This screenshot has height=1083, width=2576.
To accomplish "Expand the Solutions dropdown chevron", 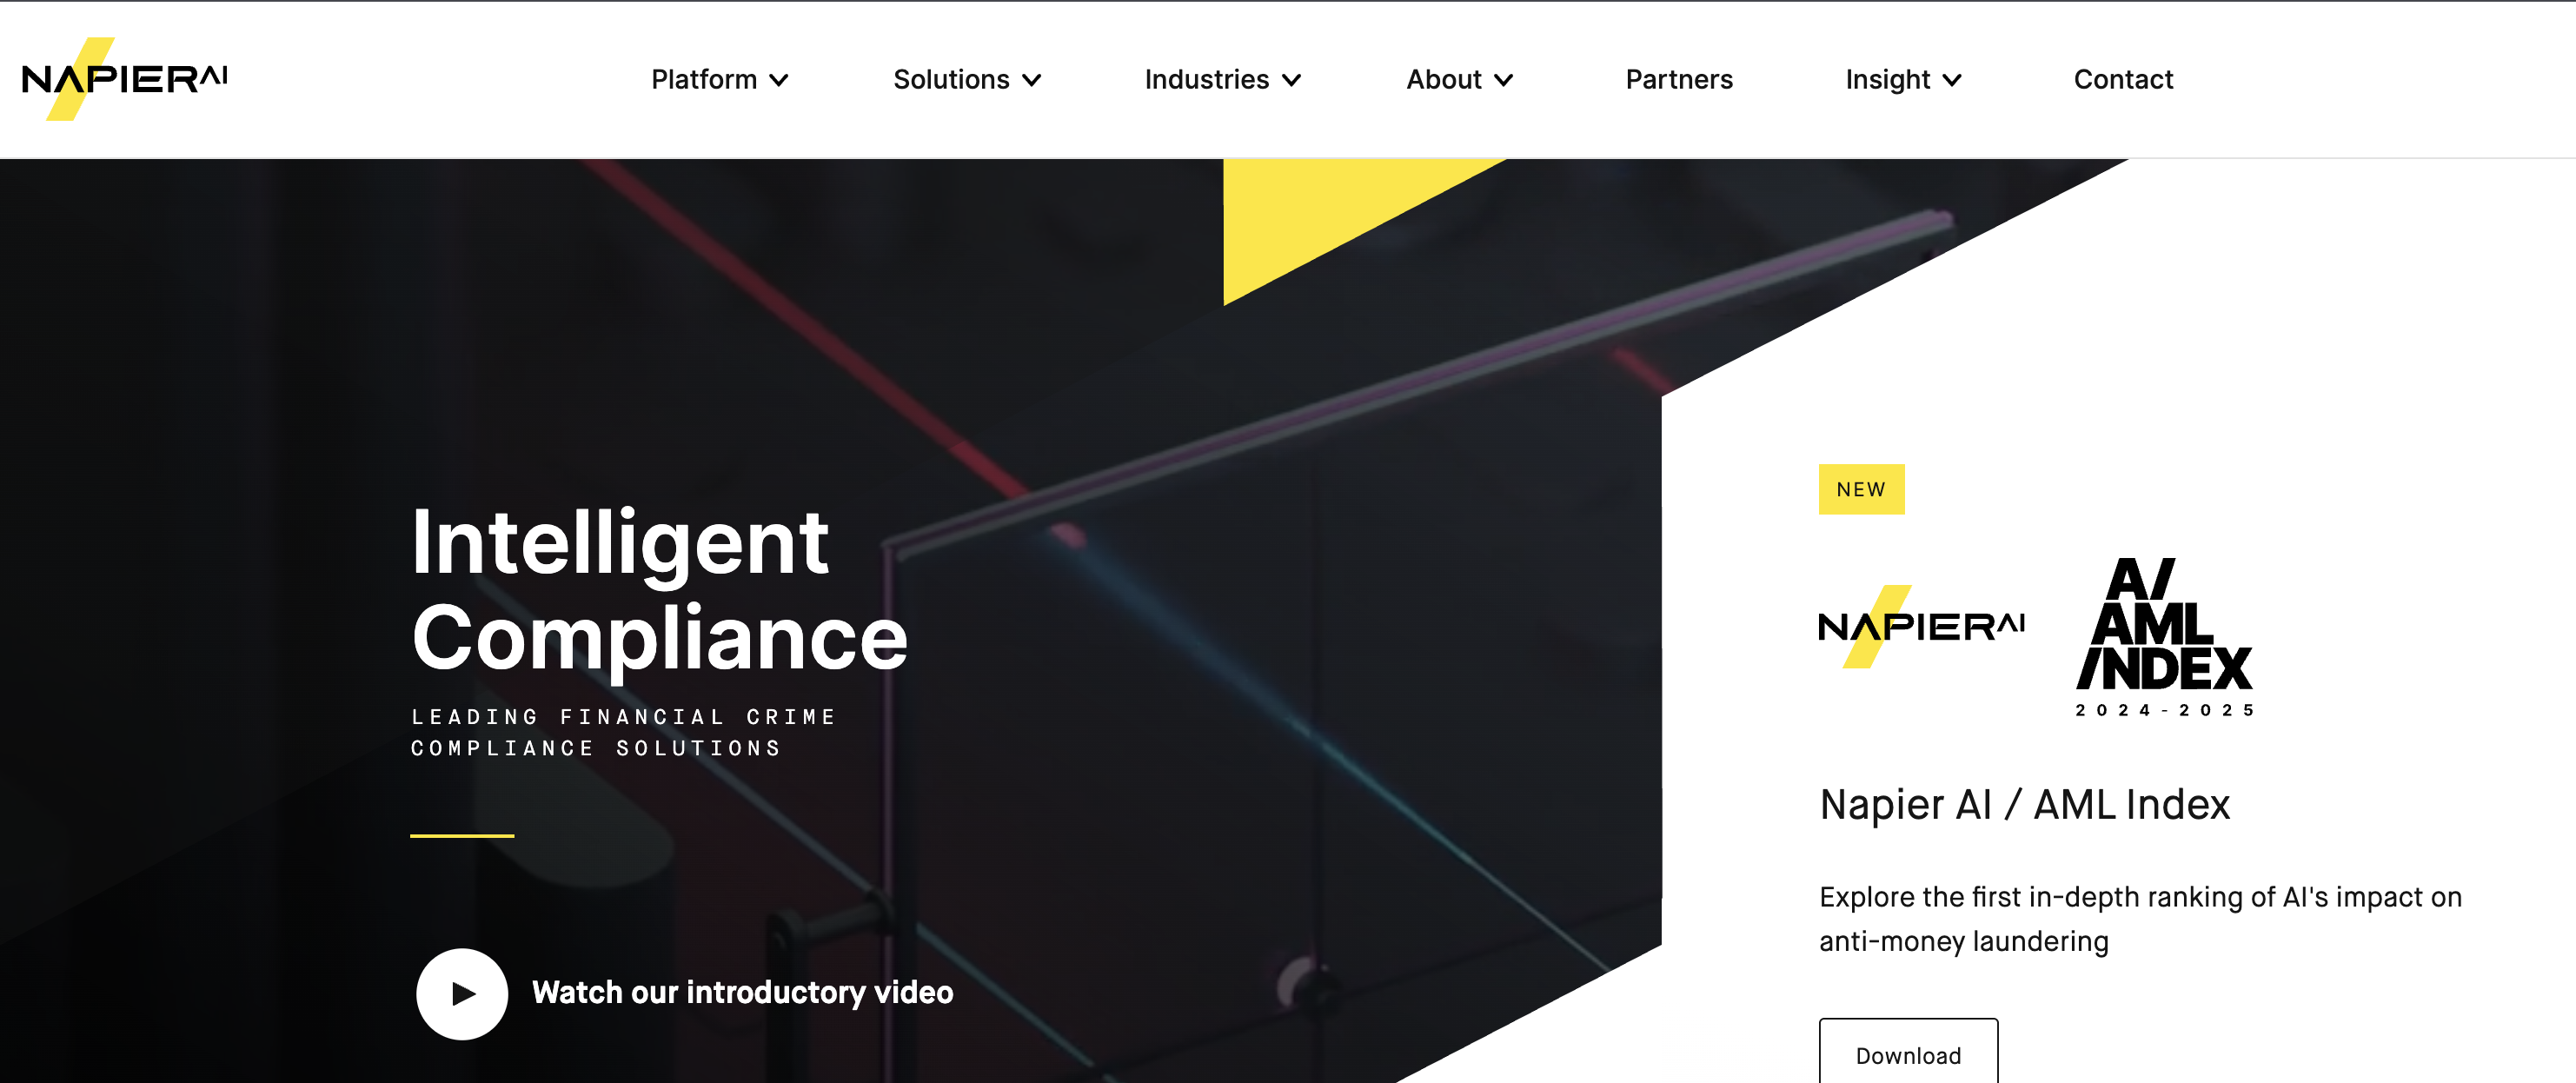I will pyautogui.click(x=1032, y=80).
